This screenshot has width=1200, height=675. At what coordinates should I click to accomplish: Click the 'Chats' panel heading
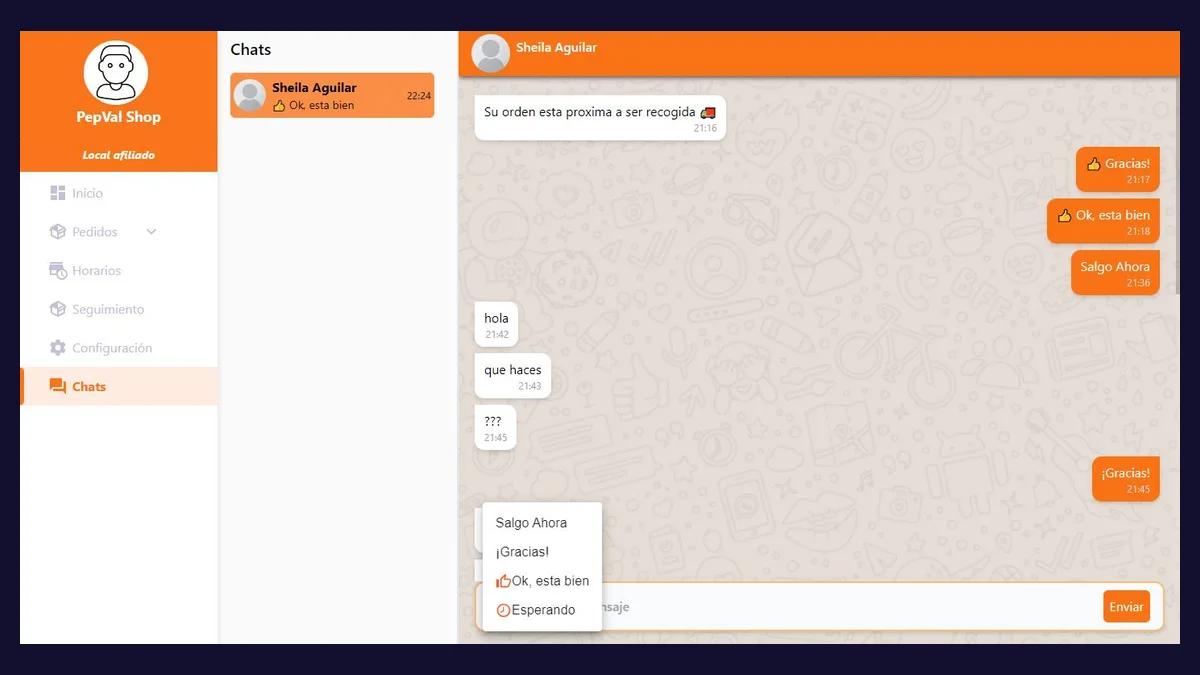251,49
